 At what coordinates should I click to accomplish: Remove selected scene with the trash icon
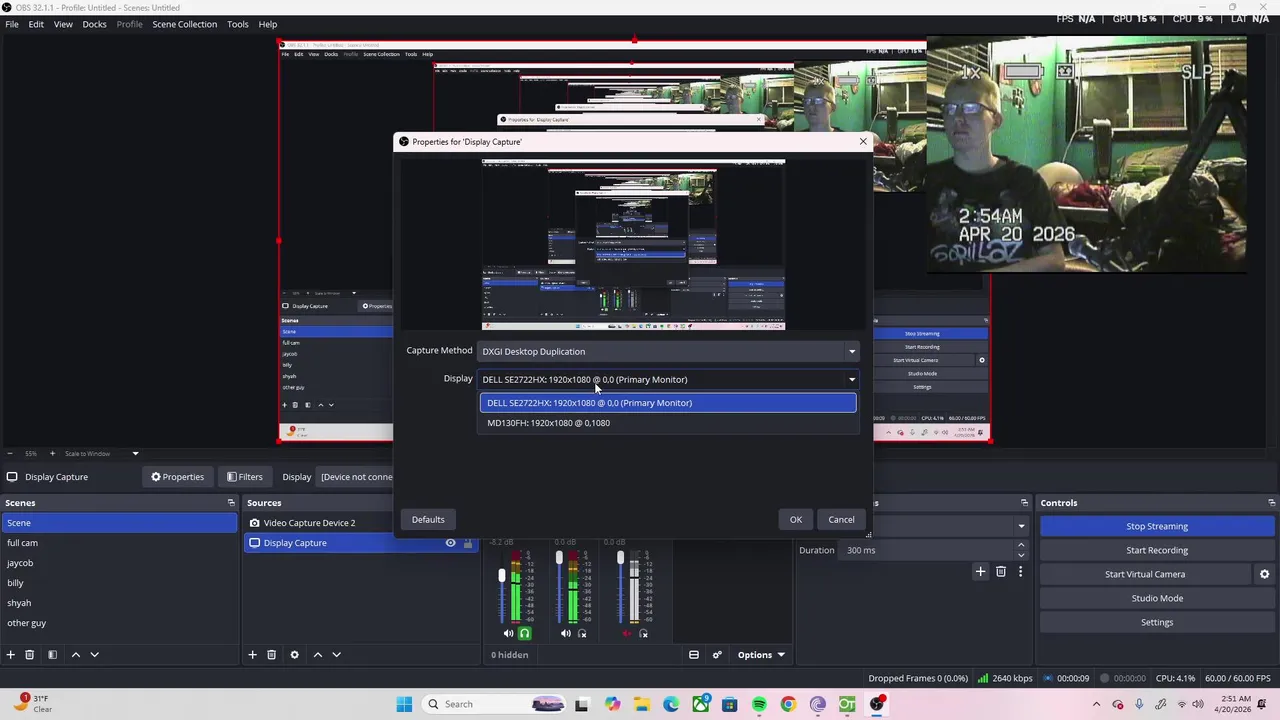tap(30, 655)
